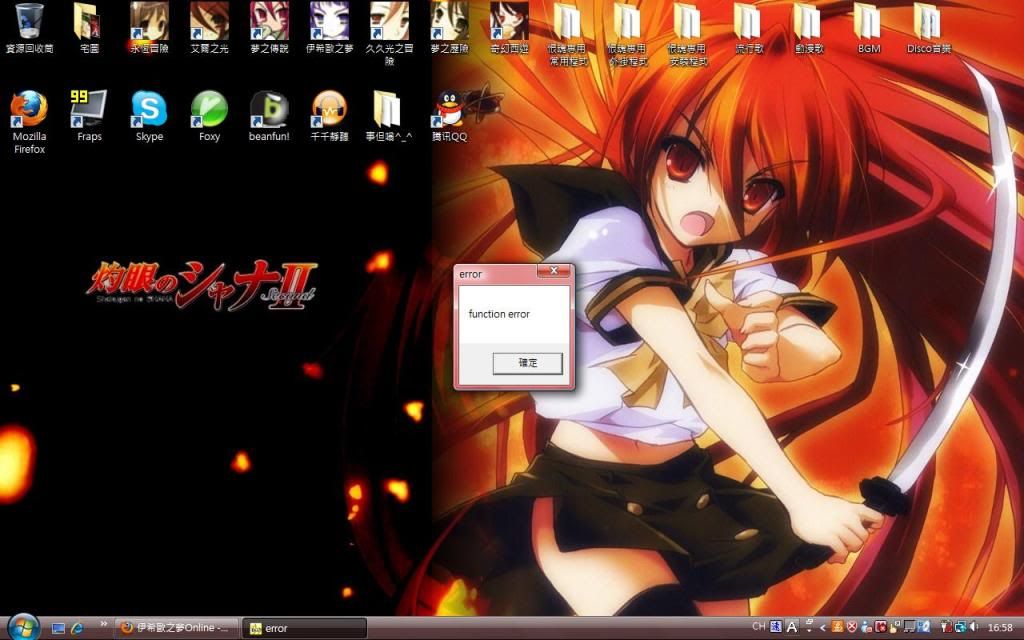The height and width of the screenshot is (640, 1024).
Task: Switch to the 伊希歐之夢Online taskbar window
Action: click(x=177, y=628)
